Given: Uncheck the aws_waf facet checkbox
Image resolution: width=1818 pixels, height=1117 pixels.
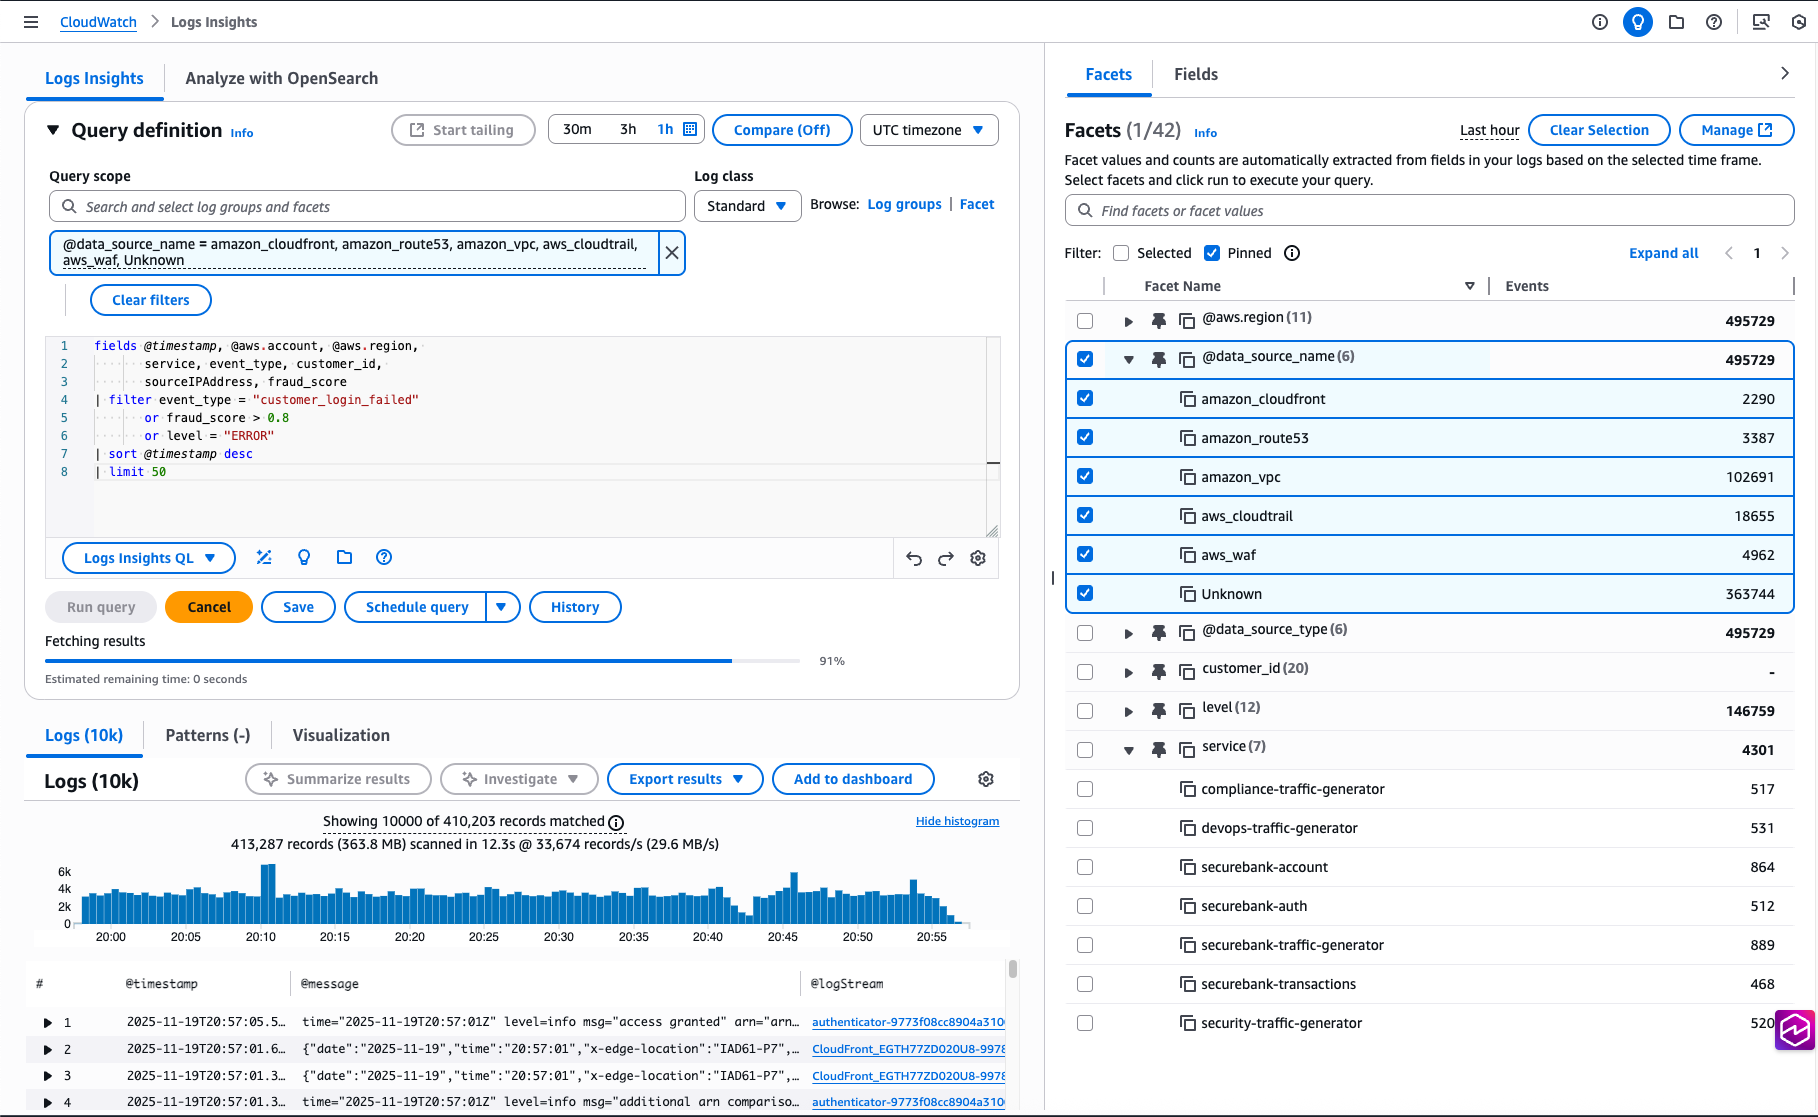Looking at the screenshot, I should [x=1085, y=555].
